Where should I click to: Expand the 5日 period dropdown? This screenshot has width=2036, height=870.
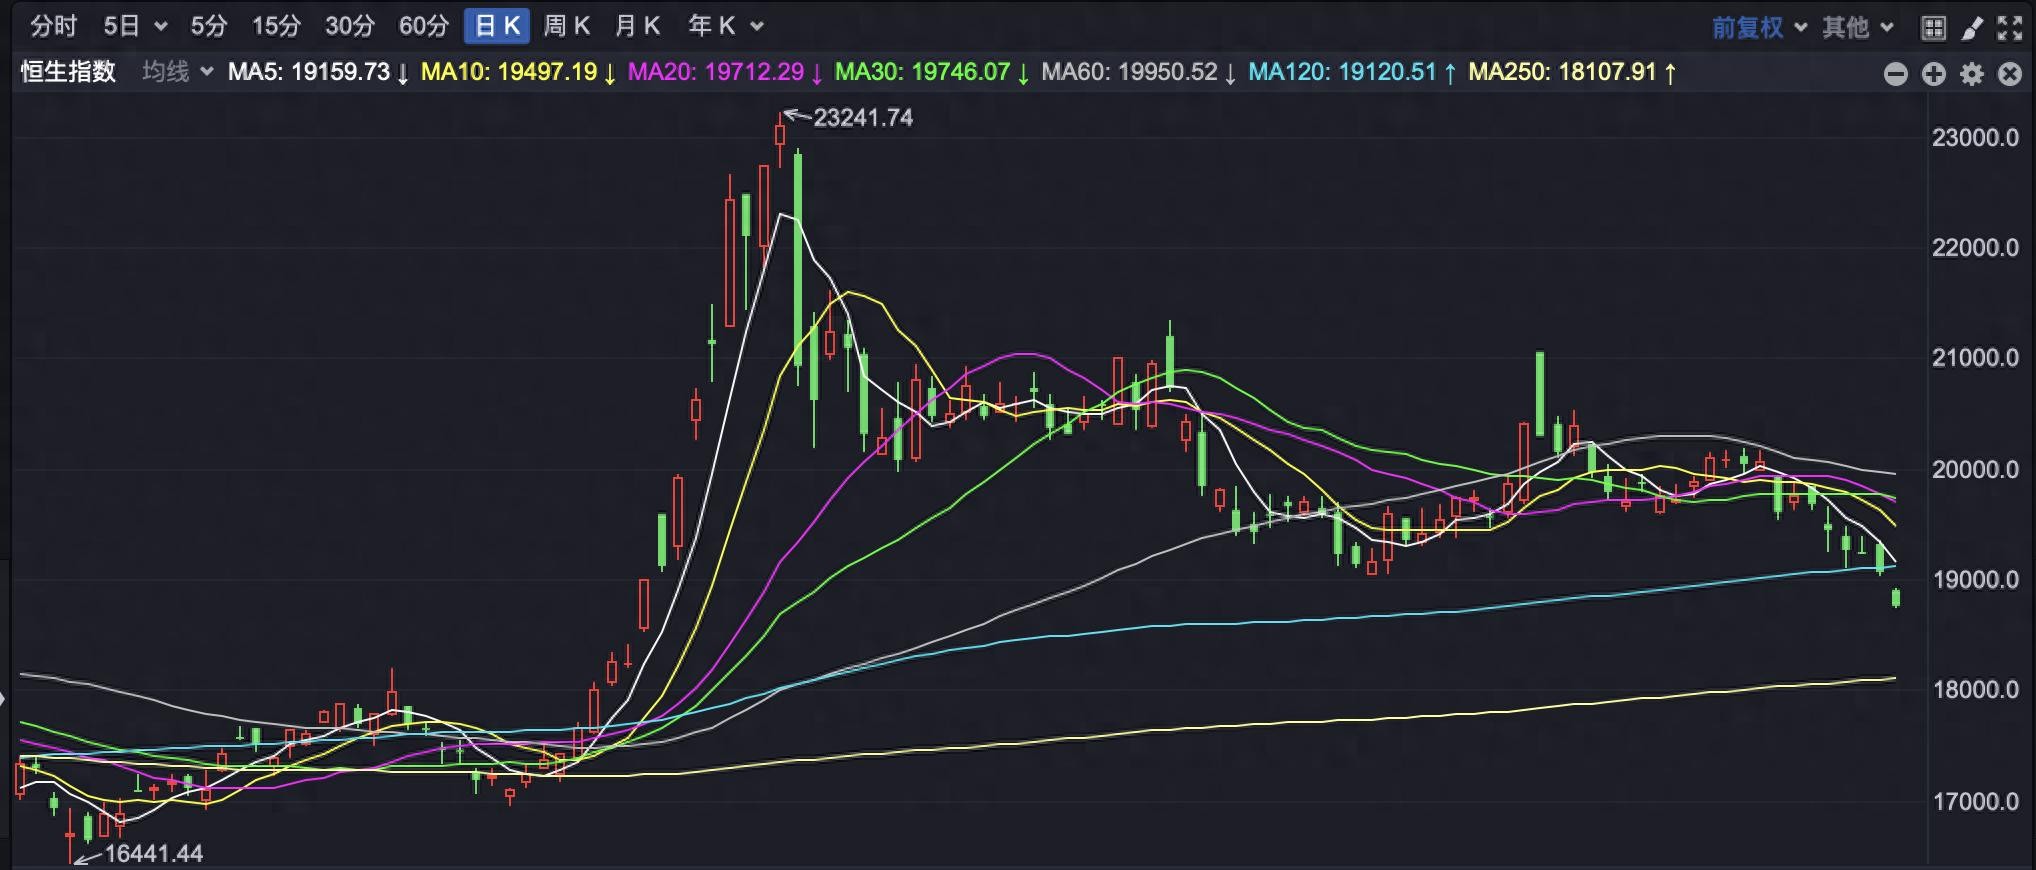point(135,26)
